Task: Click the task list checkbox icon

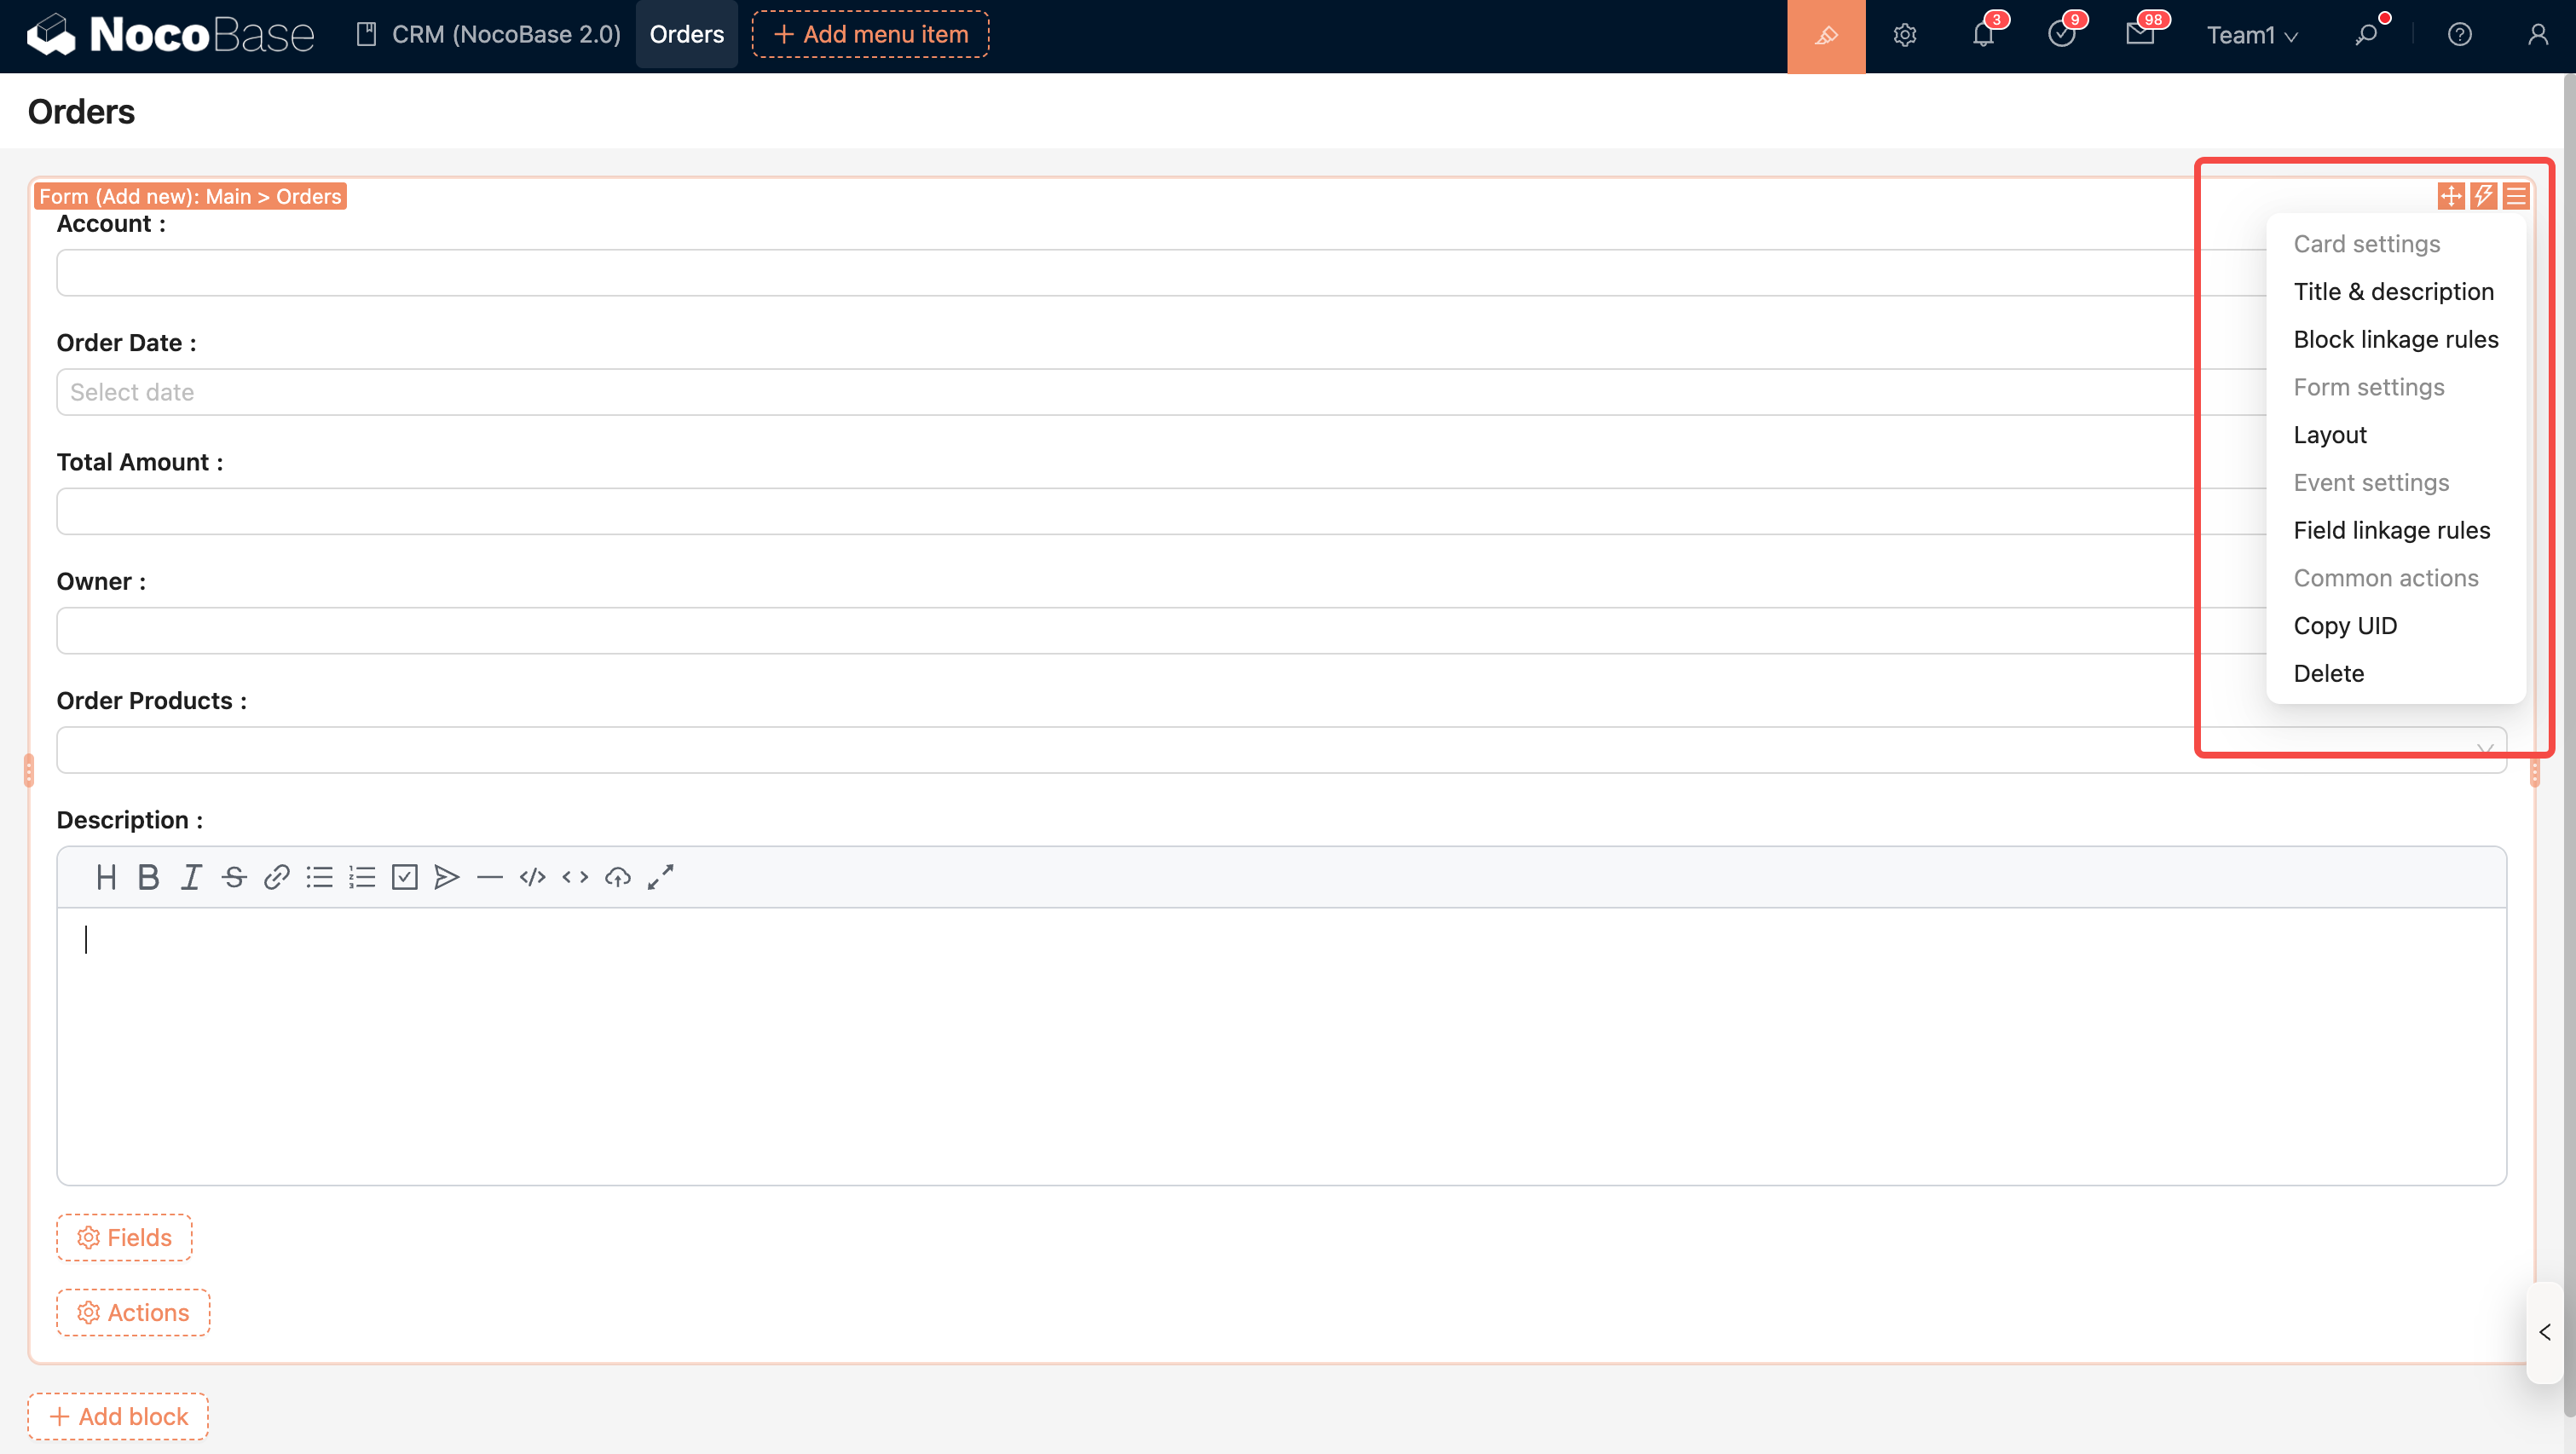Action: [404, 877]
